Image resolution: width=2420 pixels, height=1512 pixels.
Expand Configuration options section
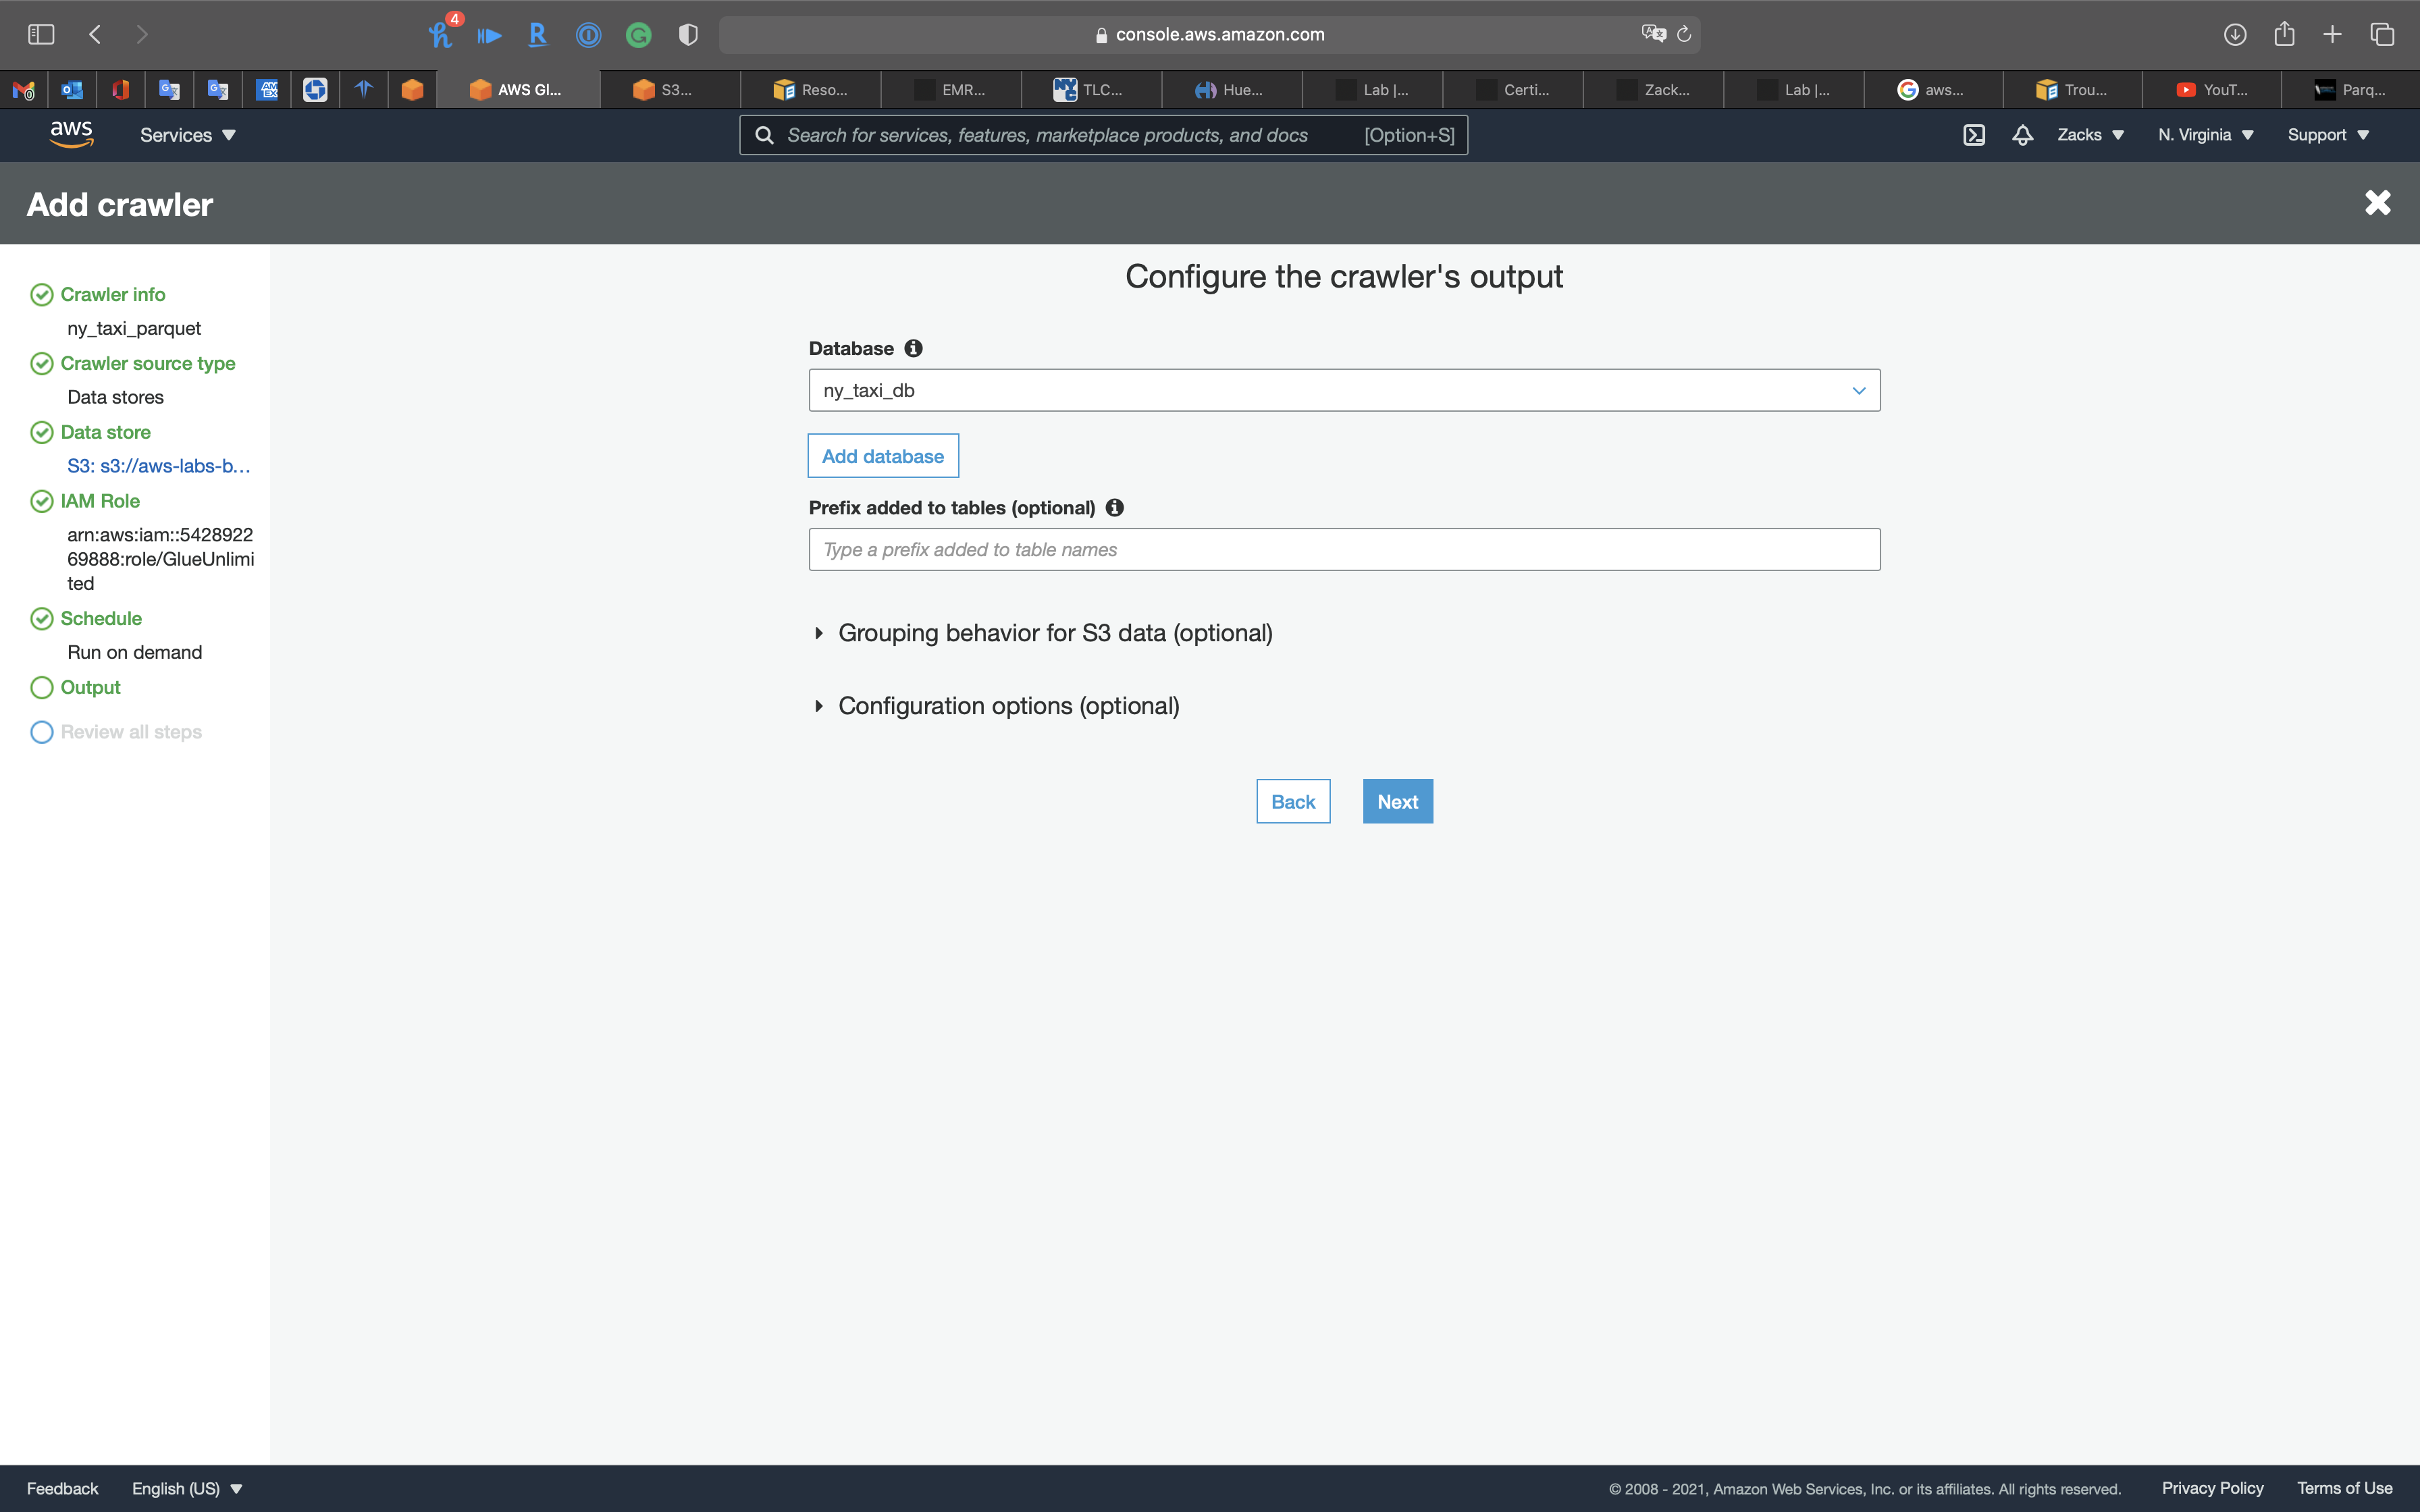pos(1007,706)
